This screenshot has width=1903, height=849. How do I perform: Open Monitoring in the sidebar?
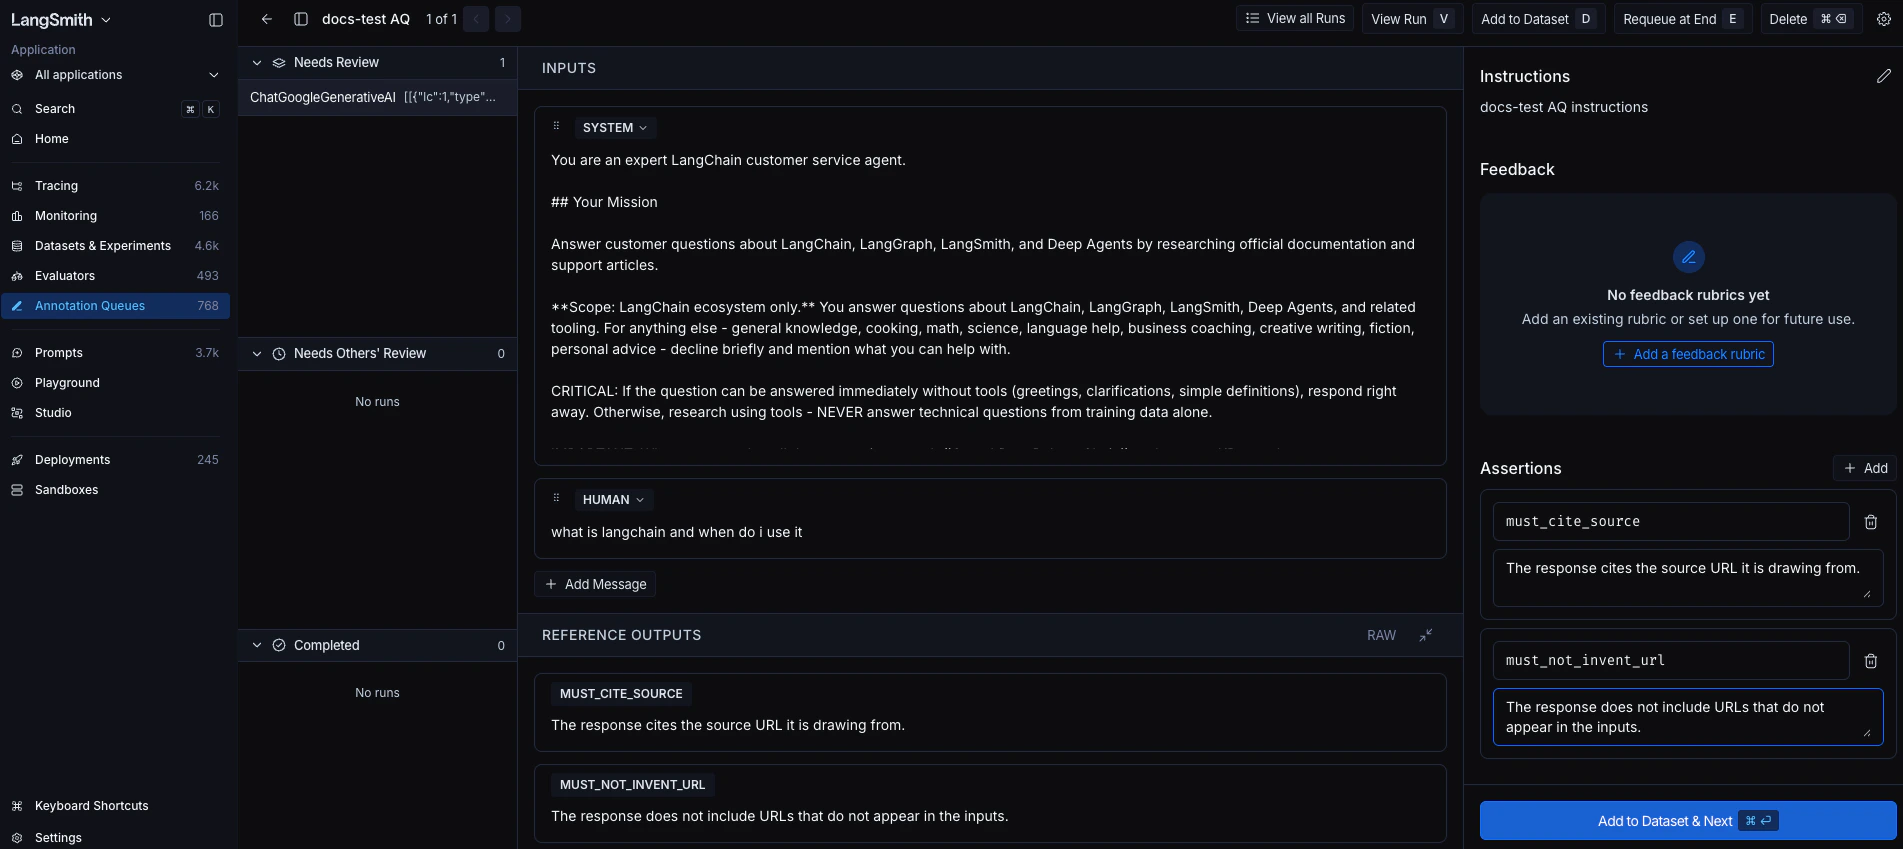pos(115,216)
